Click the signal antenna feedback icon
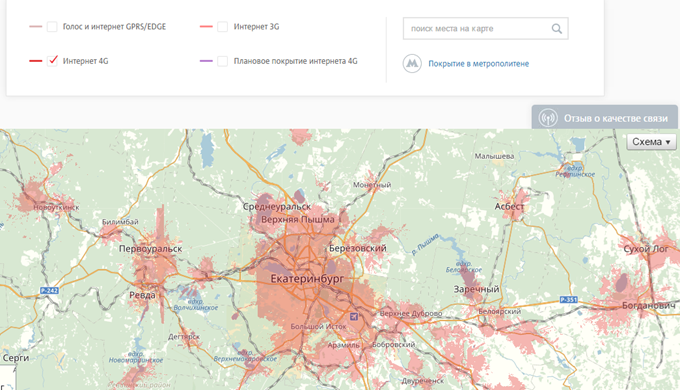 coord(548,118)
